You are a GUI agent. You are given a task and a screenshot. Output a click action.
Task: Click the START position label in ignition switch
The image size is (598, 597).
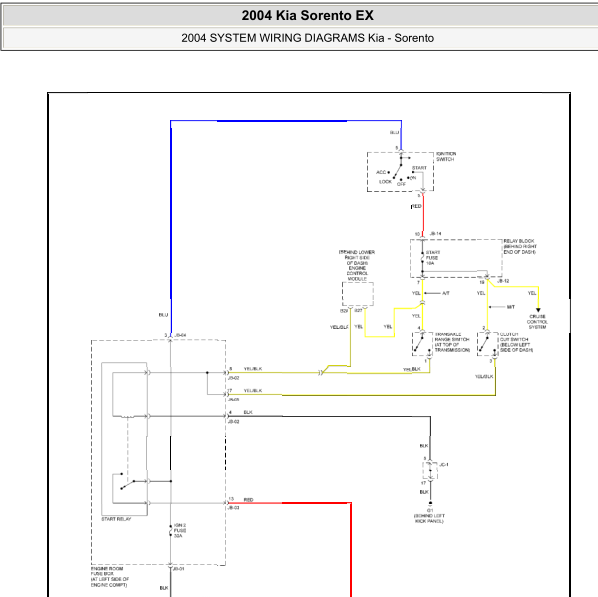[x=419, y=168]
